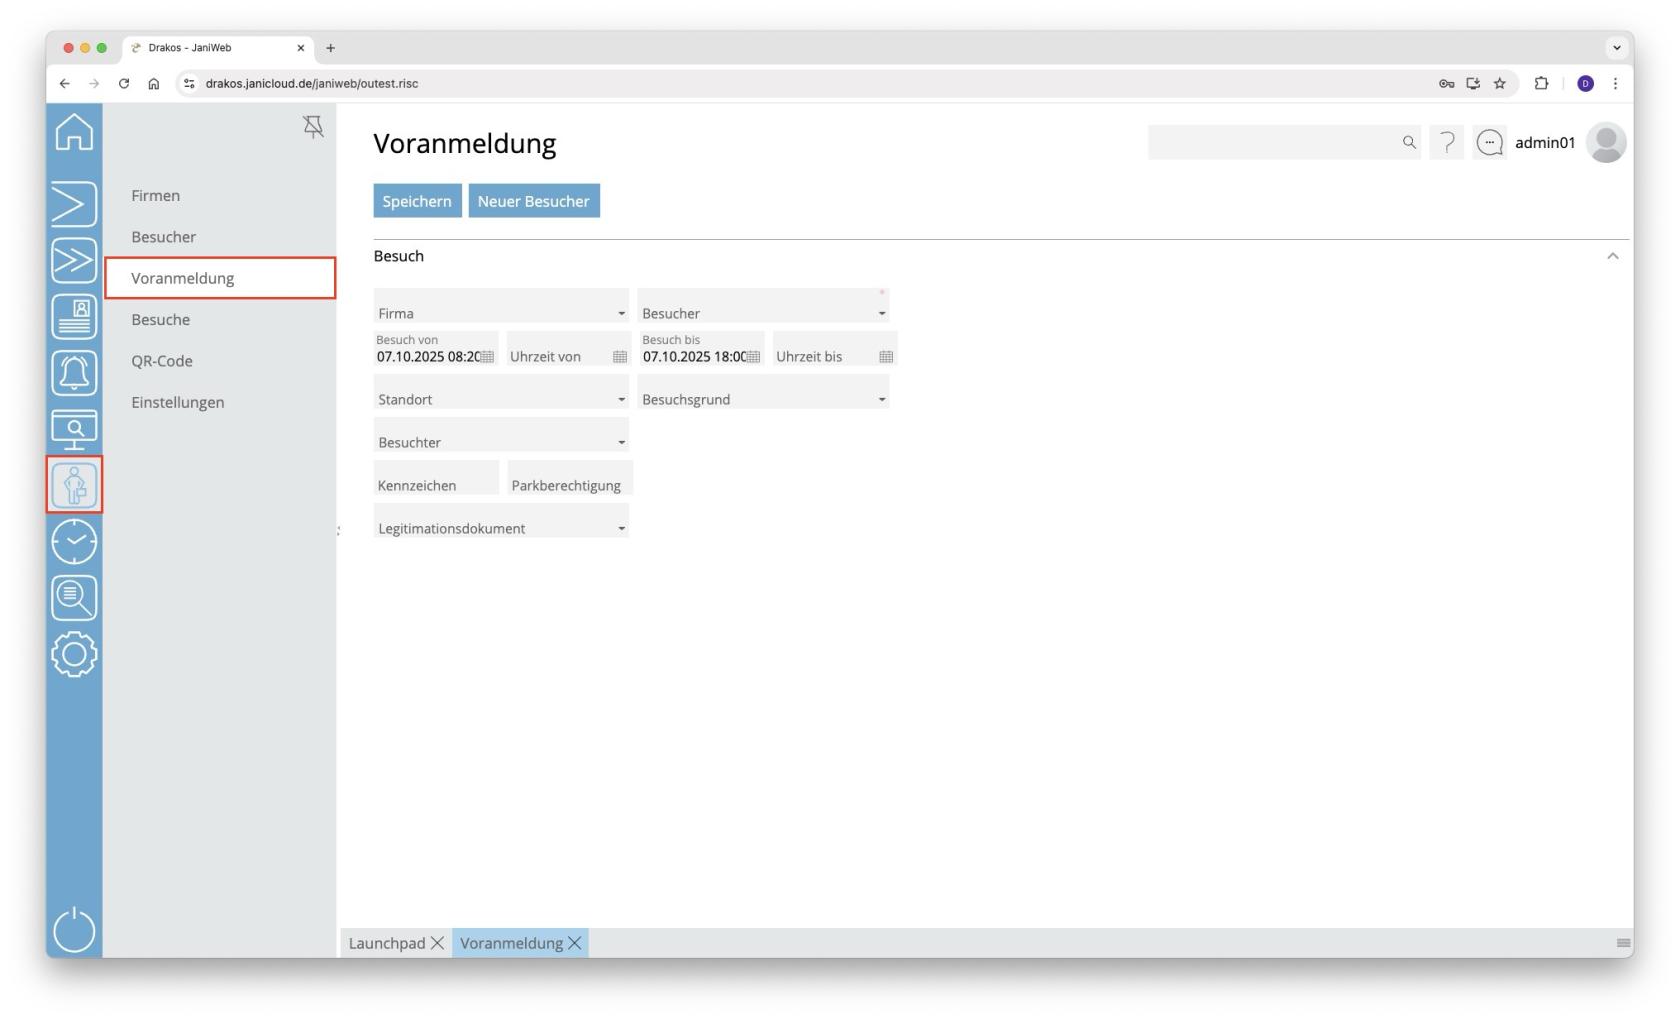Open QR-Code in the side menu

click(x=162, y=361)
